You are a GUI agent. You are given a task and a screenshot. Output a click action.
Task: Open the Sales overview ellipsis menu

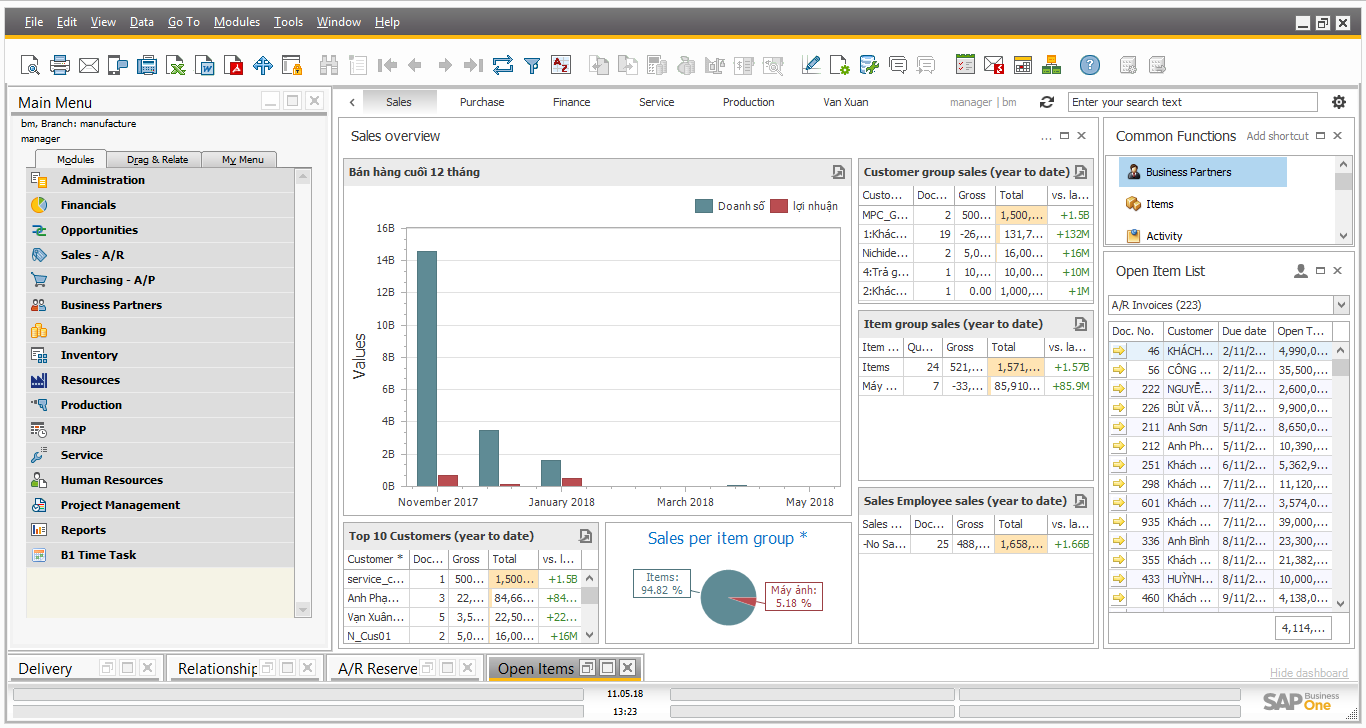click(x=1046, y=137)
